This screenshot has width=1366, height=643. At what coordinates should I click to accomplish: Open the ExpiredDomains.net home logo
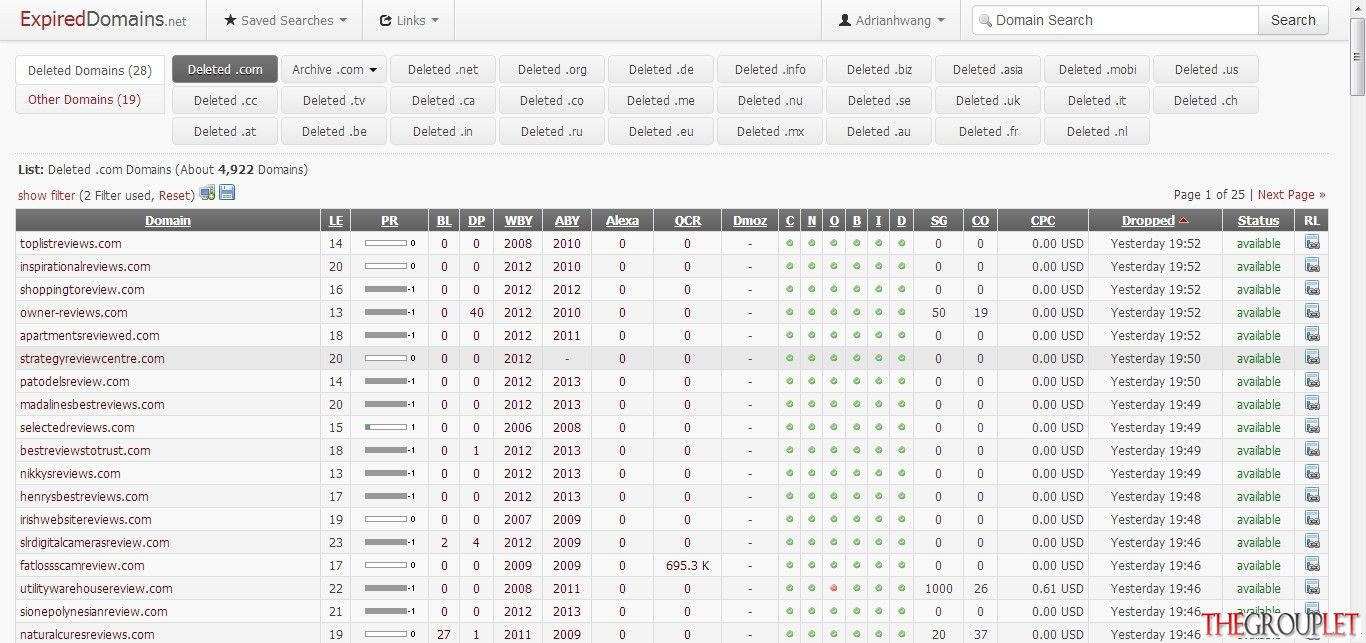tap(103, 20)
